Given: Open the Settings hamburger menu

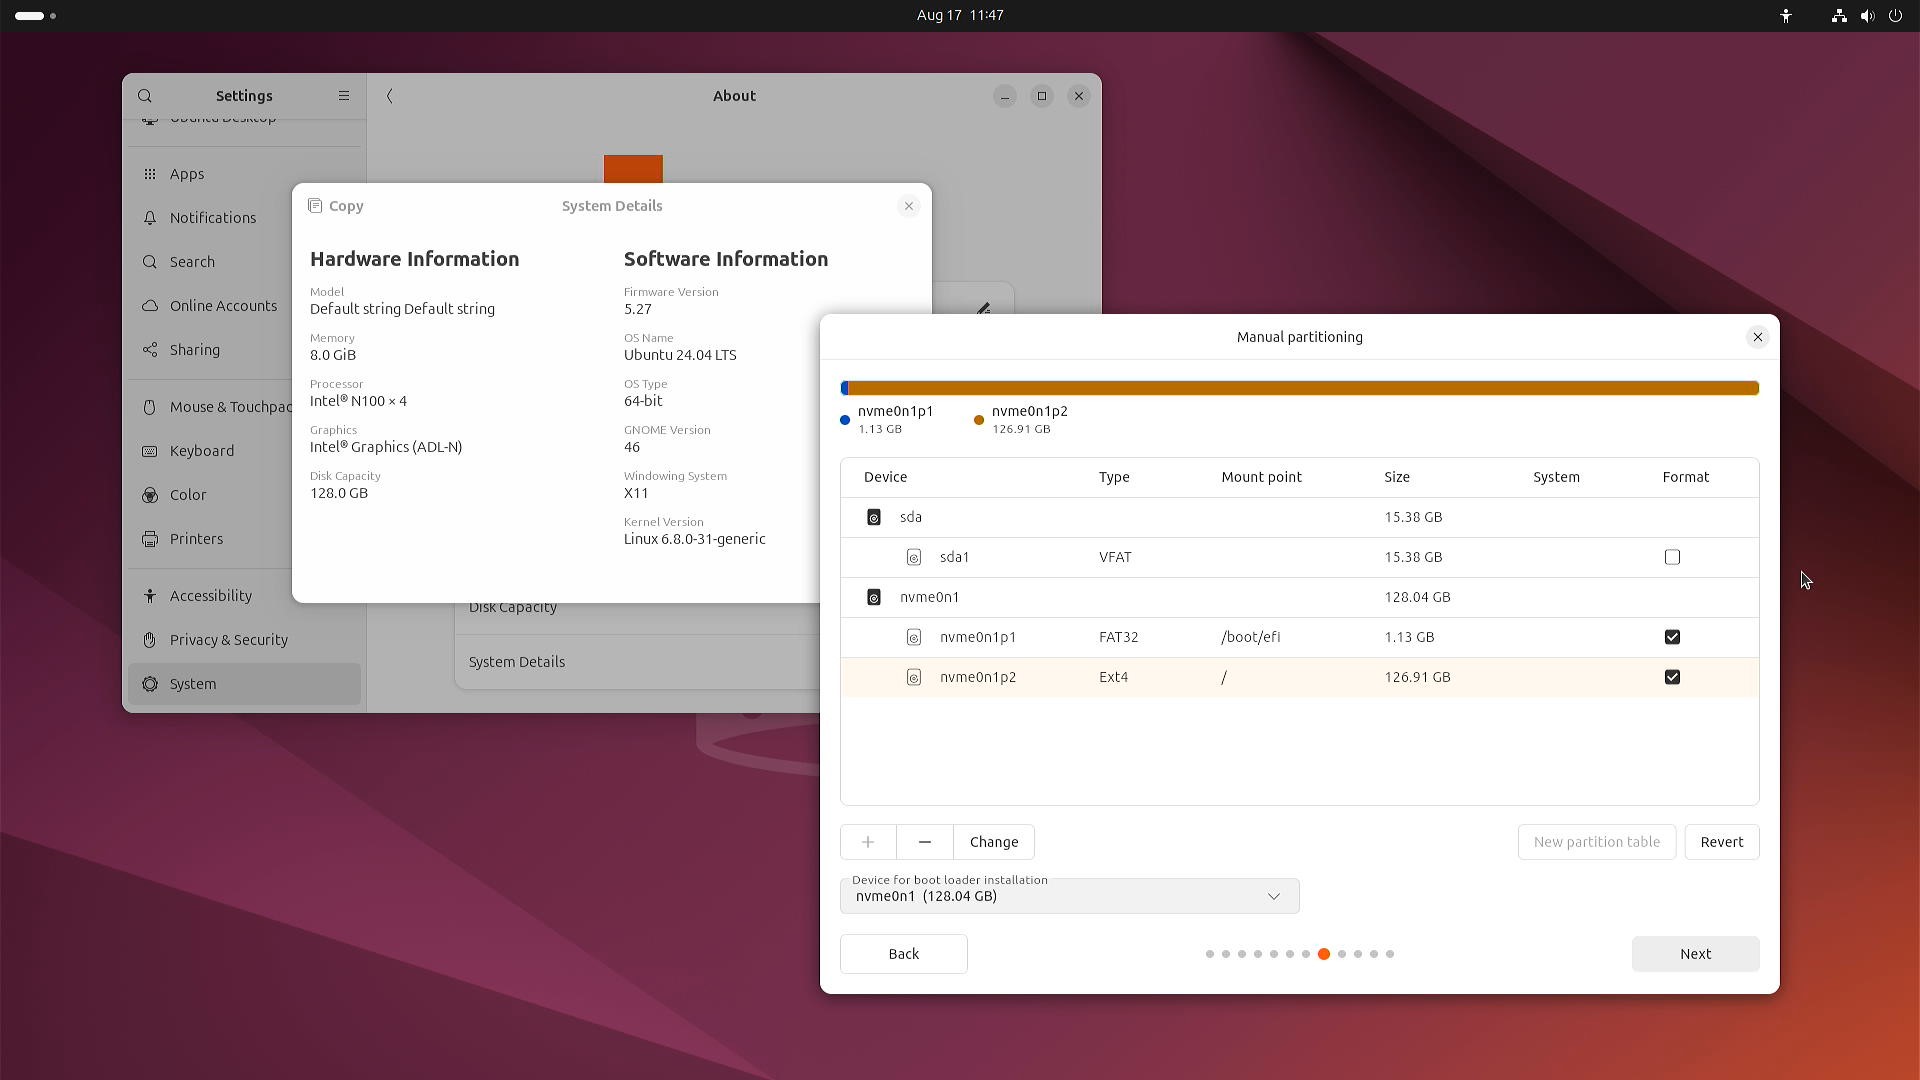Looking at the screenshot, I should pyautogui.click(x=344, y=96).
